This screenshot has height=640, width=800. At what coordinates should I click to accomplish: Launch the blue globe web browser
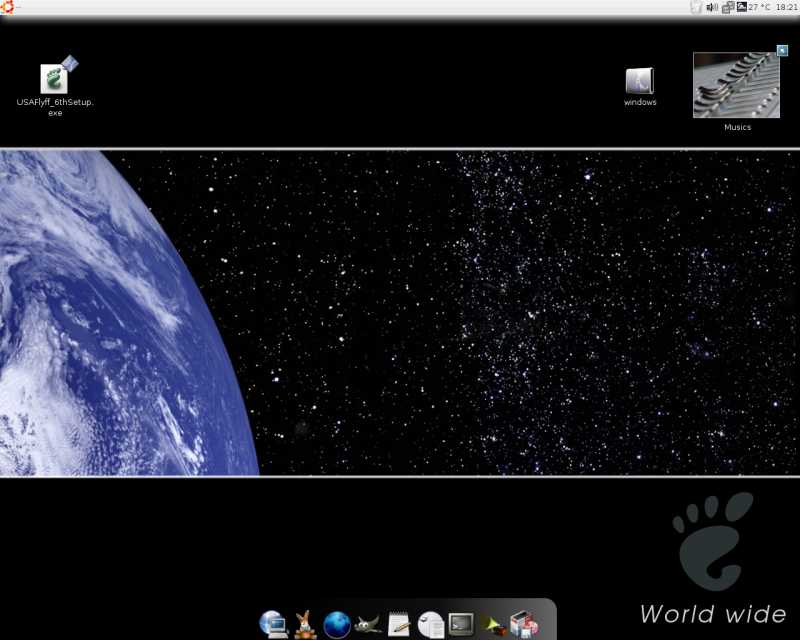point(337,625)
